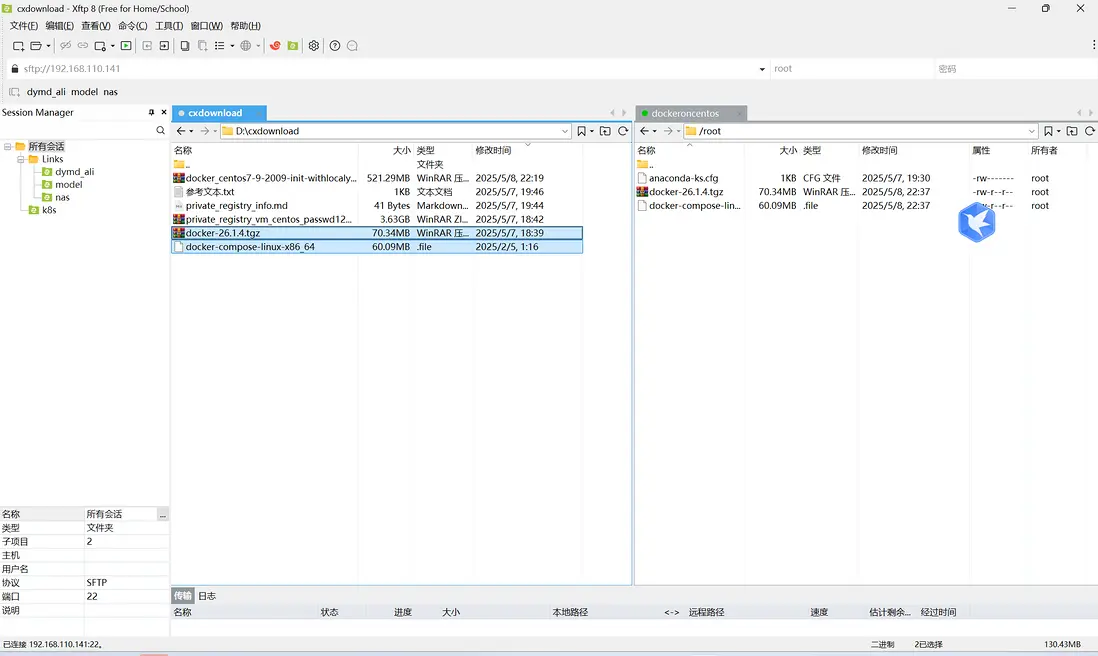The image size is (1098, 656).
Task: Collapse the 所有会话 tree node
Action: point(7,147)
